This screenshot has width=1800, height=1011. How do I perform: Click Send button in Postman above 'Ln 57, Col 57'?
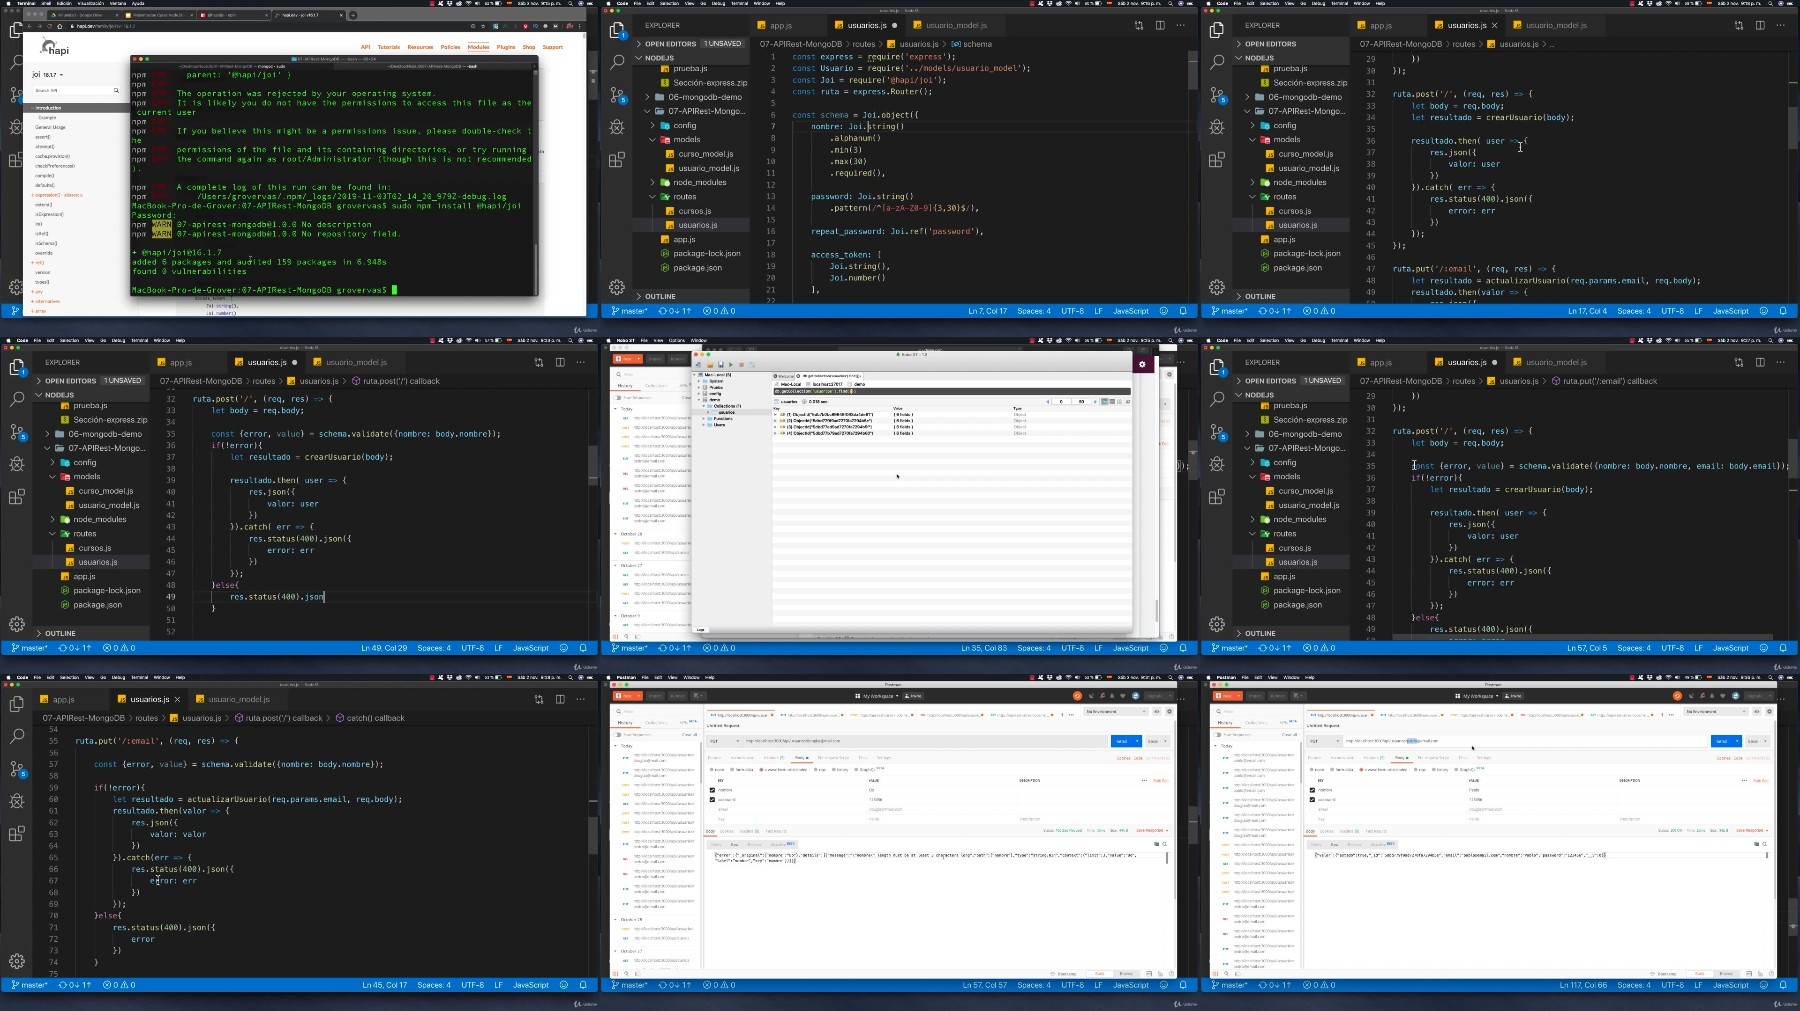1121,741
